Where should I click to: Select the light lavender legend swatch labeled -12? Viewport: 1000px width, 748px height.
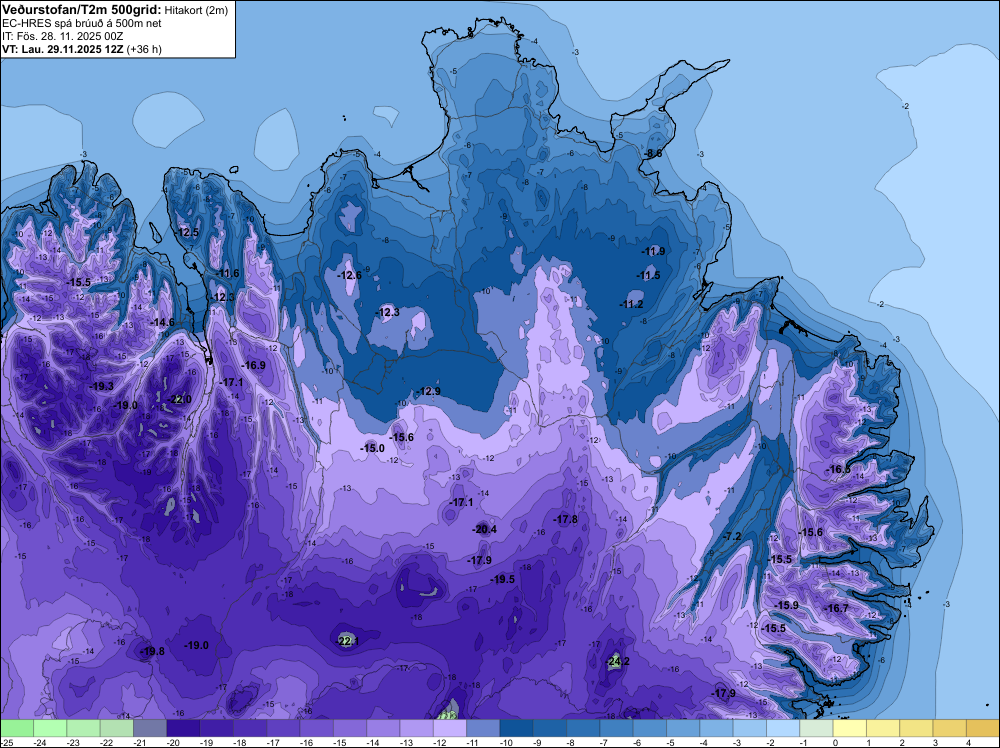pos(450,728)
